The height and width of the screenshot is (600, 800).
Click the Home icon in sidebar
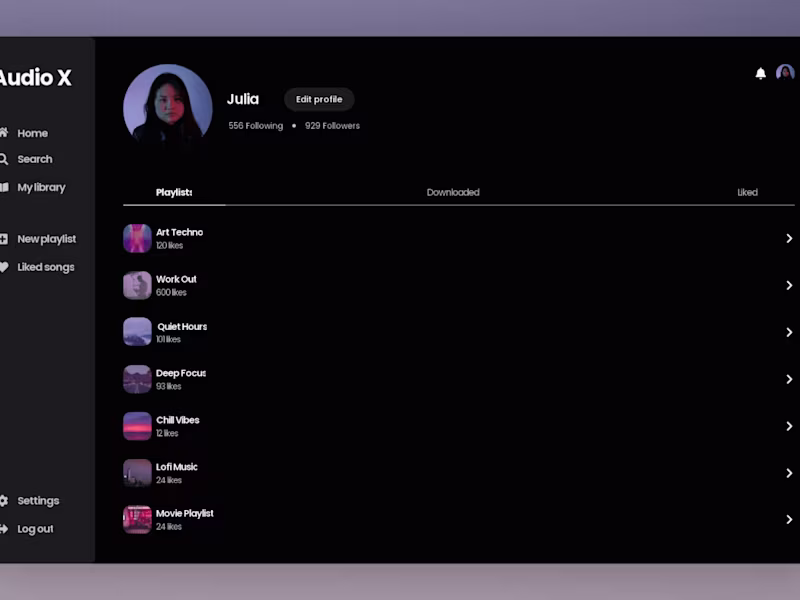tap(4, 133)
